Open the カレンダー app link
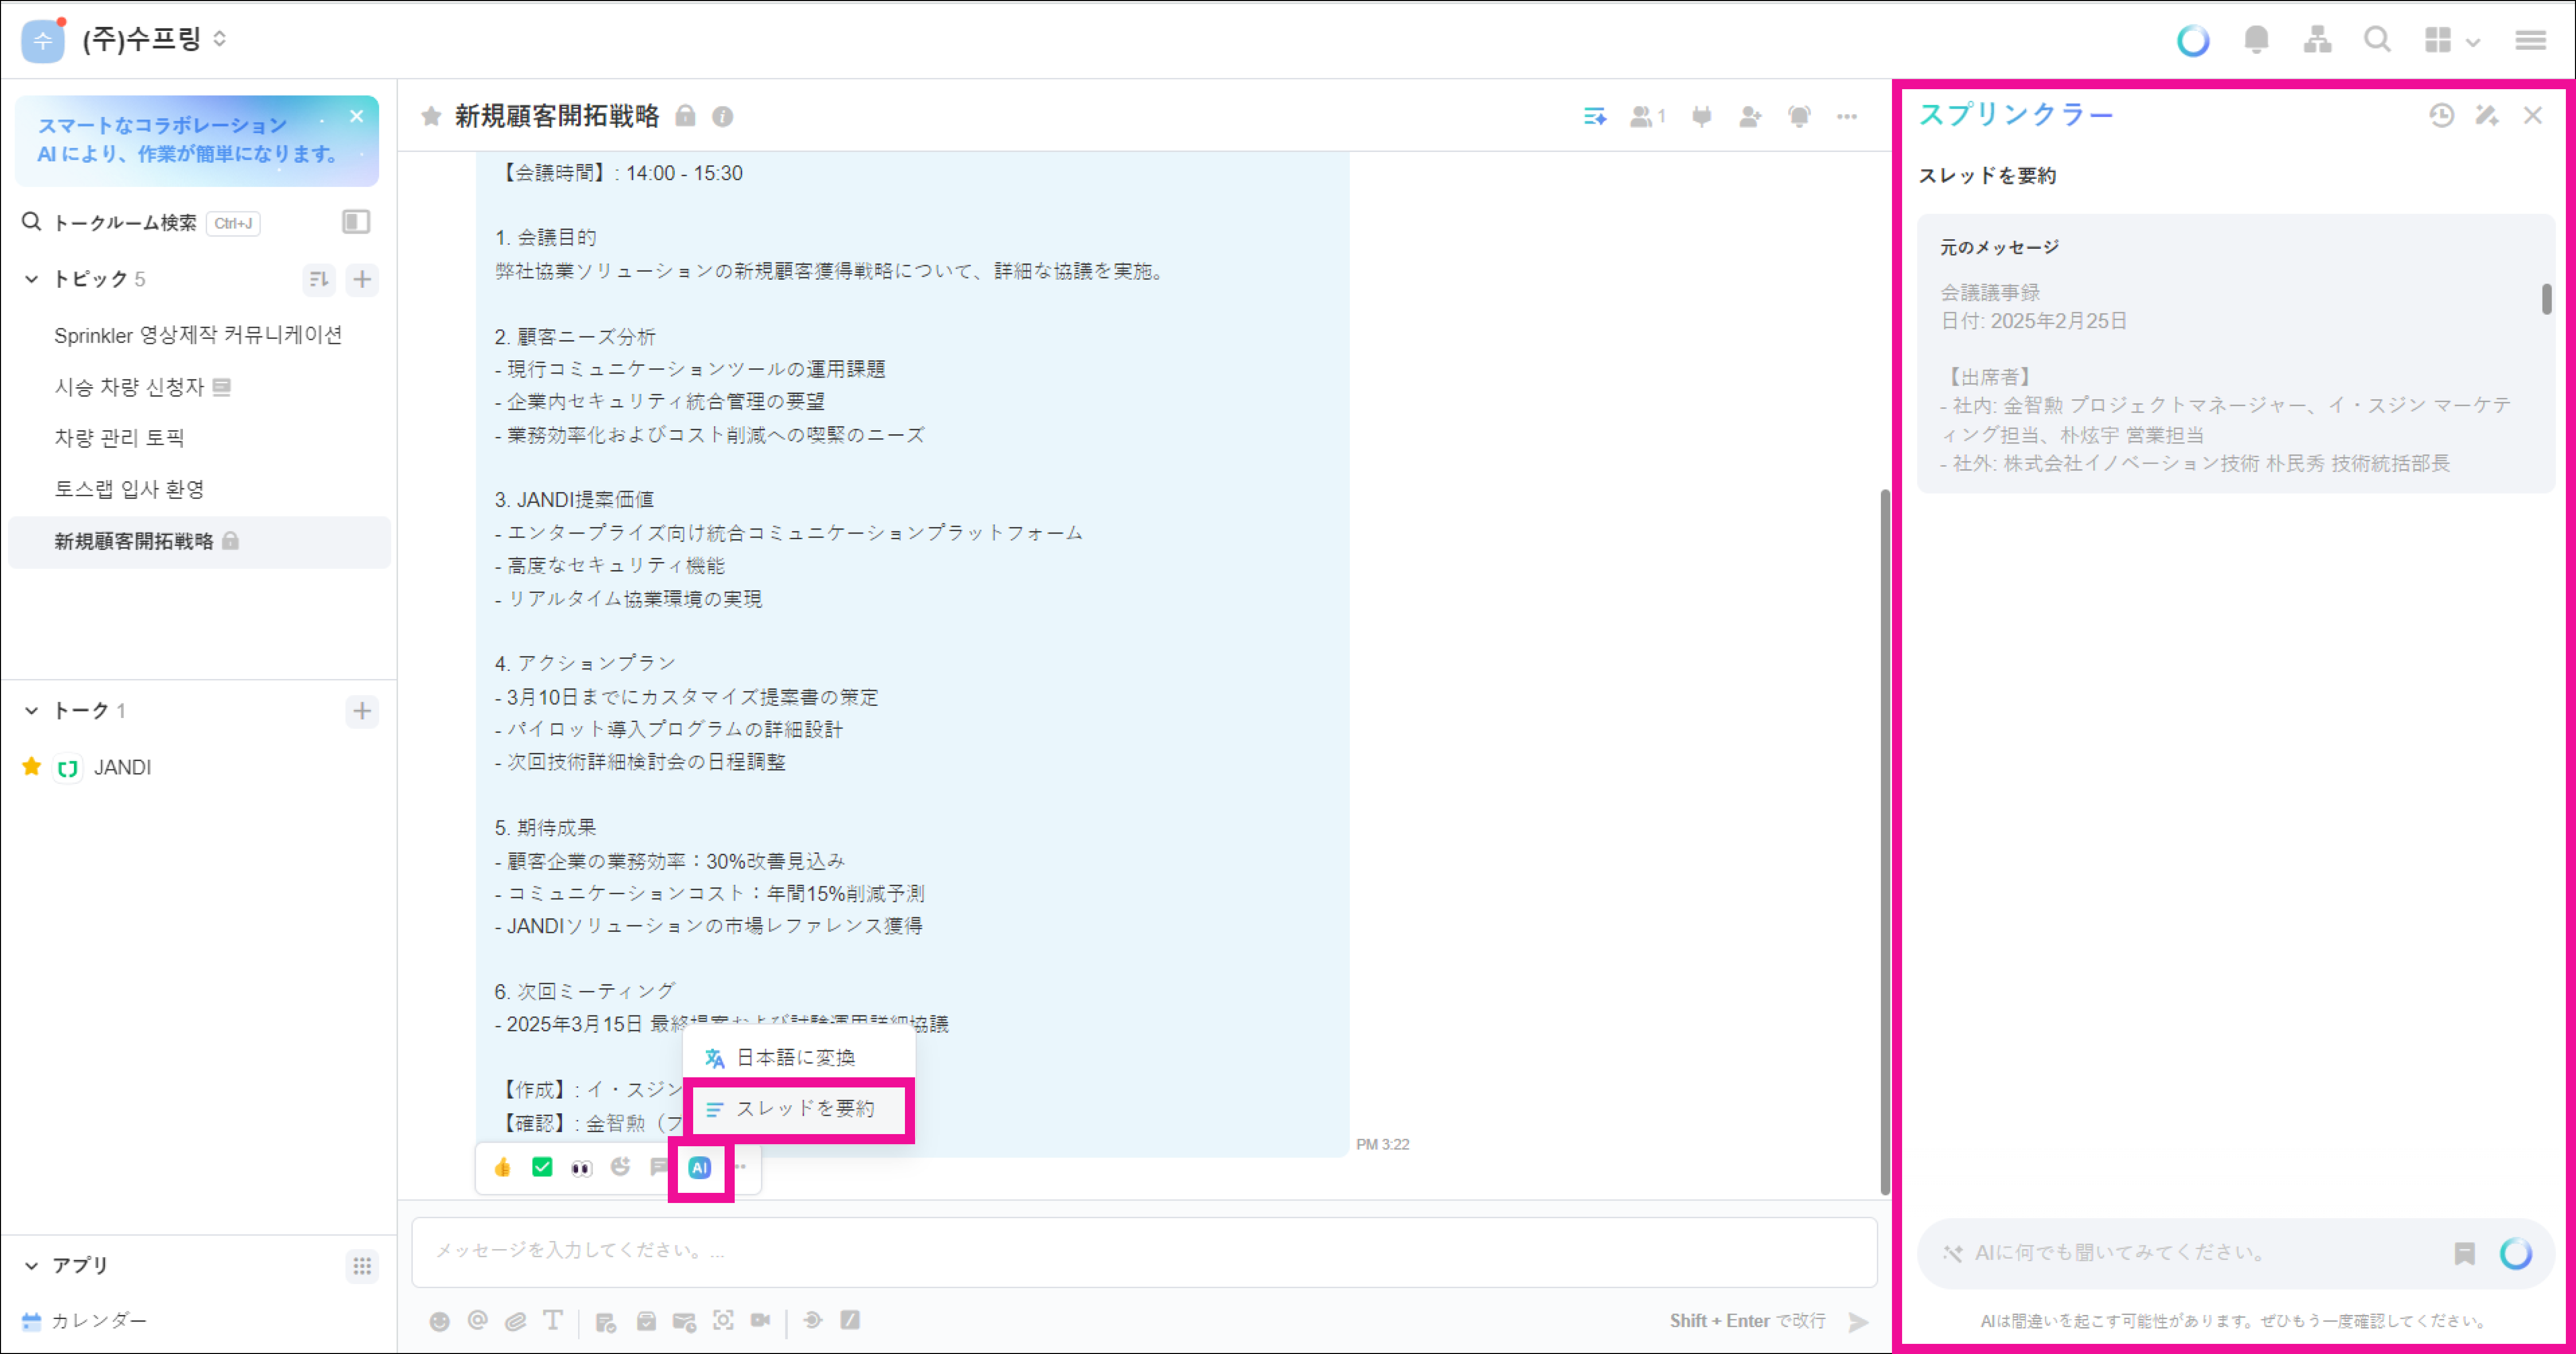This screenshot has width=2576, height=1354. click(98, 1321)
